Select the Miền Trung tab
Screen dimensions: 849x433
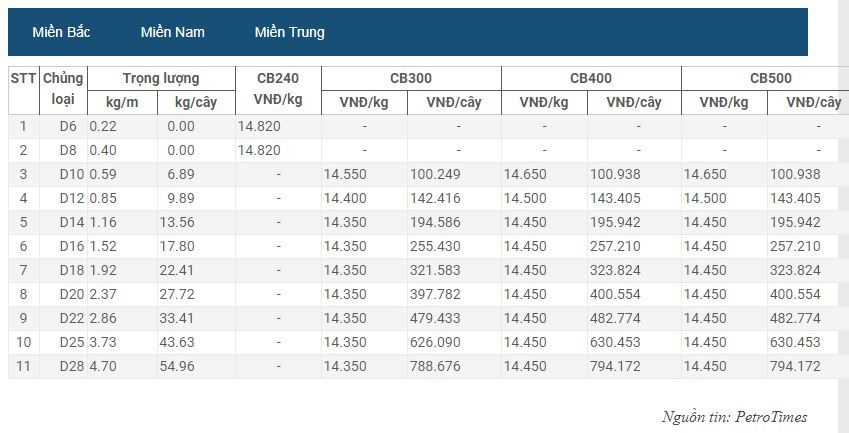290,32
